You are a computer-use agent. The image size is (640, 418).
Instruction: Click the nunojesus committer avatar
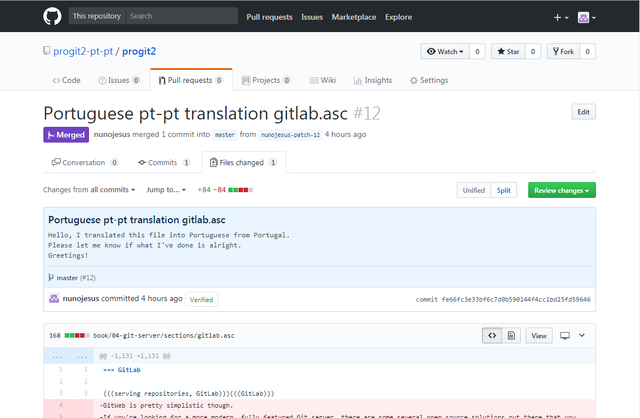coord(54,298)
